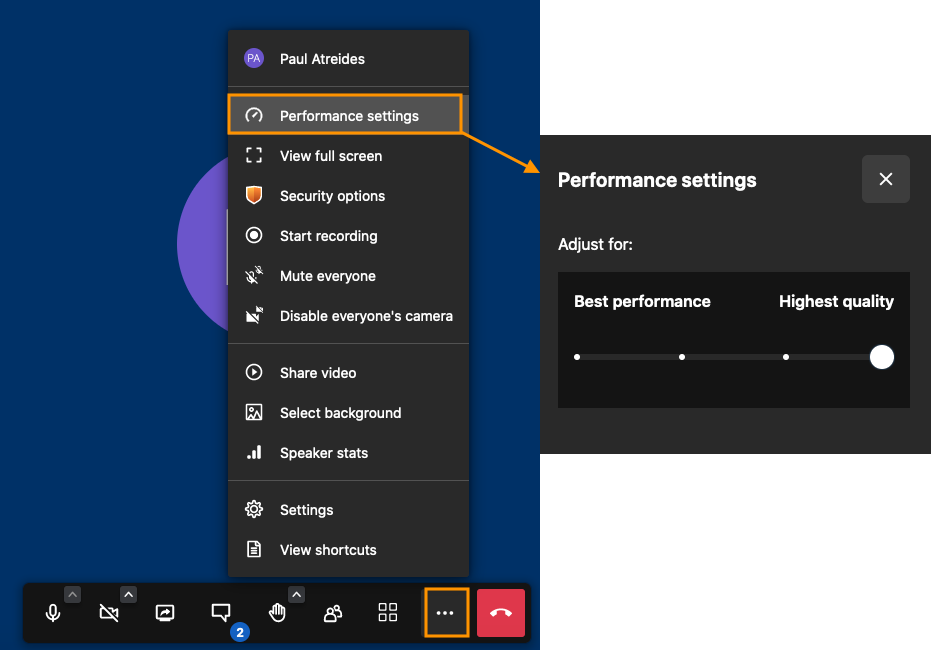Open the participants panel icon
The image size is (931, 650).
point(333,613)
